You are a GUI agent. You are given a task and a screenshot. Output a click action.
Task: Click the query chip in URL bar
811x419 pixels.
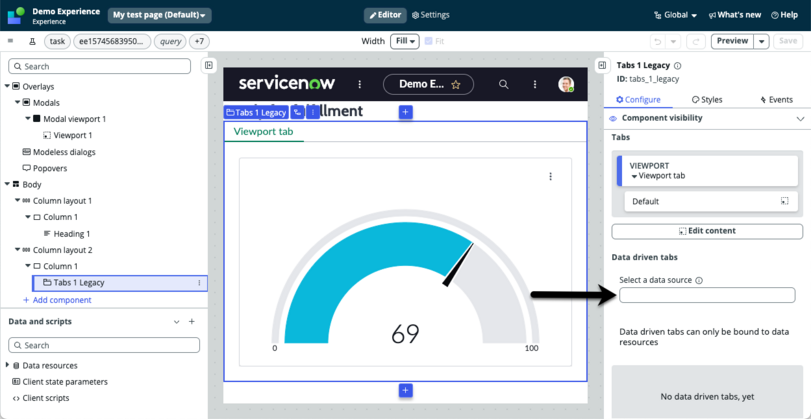coord(170,42)
